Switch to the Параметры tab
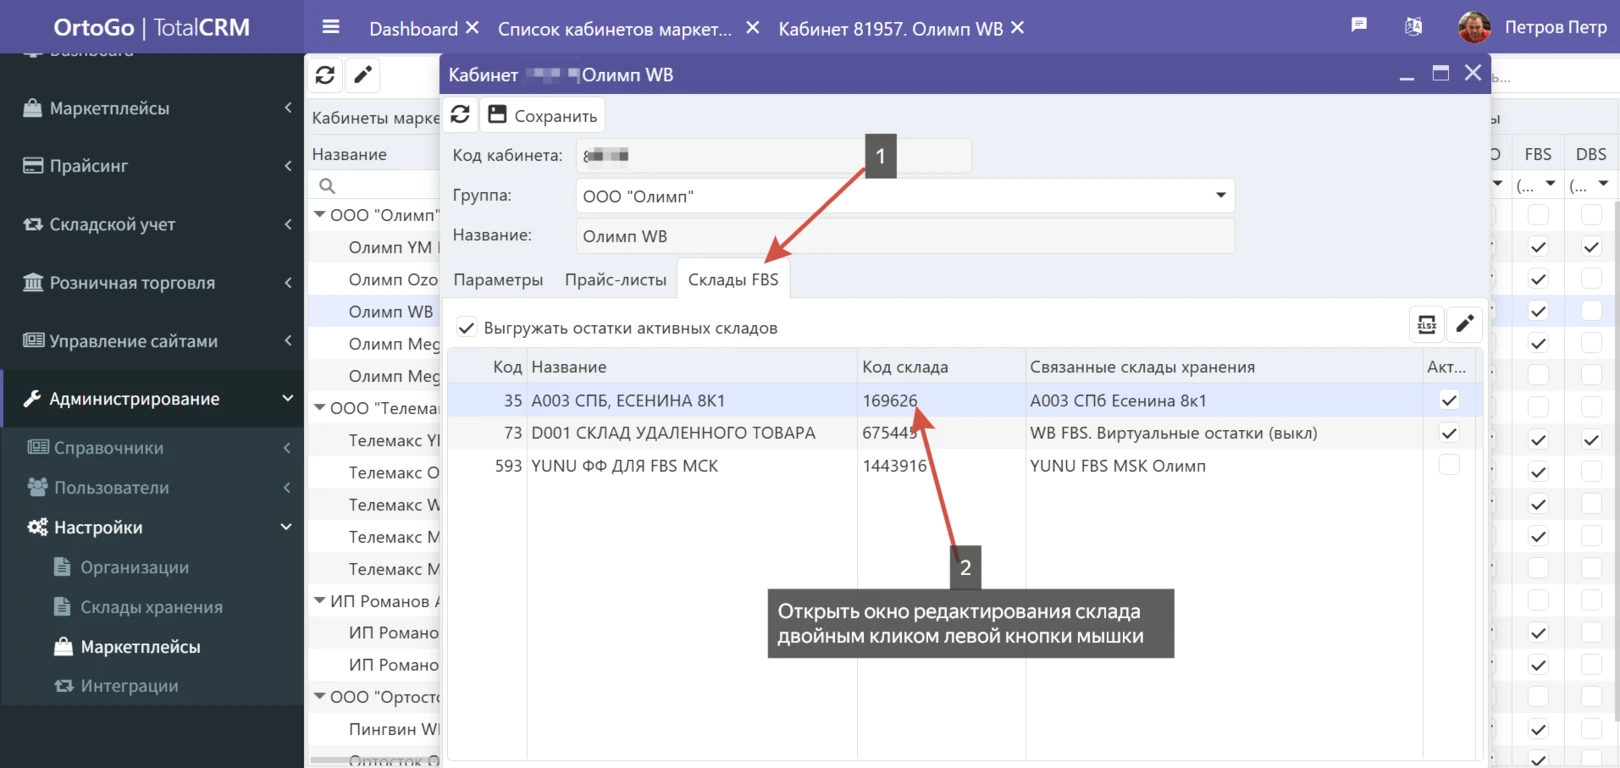This screenshot has width=1620, height=768. pyautogui.click(x=498, y=280)
